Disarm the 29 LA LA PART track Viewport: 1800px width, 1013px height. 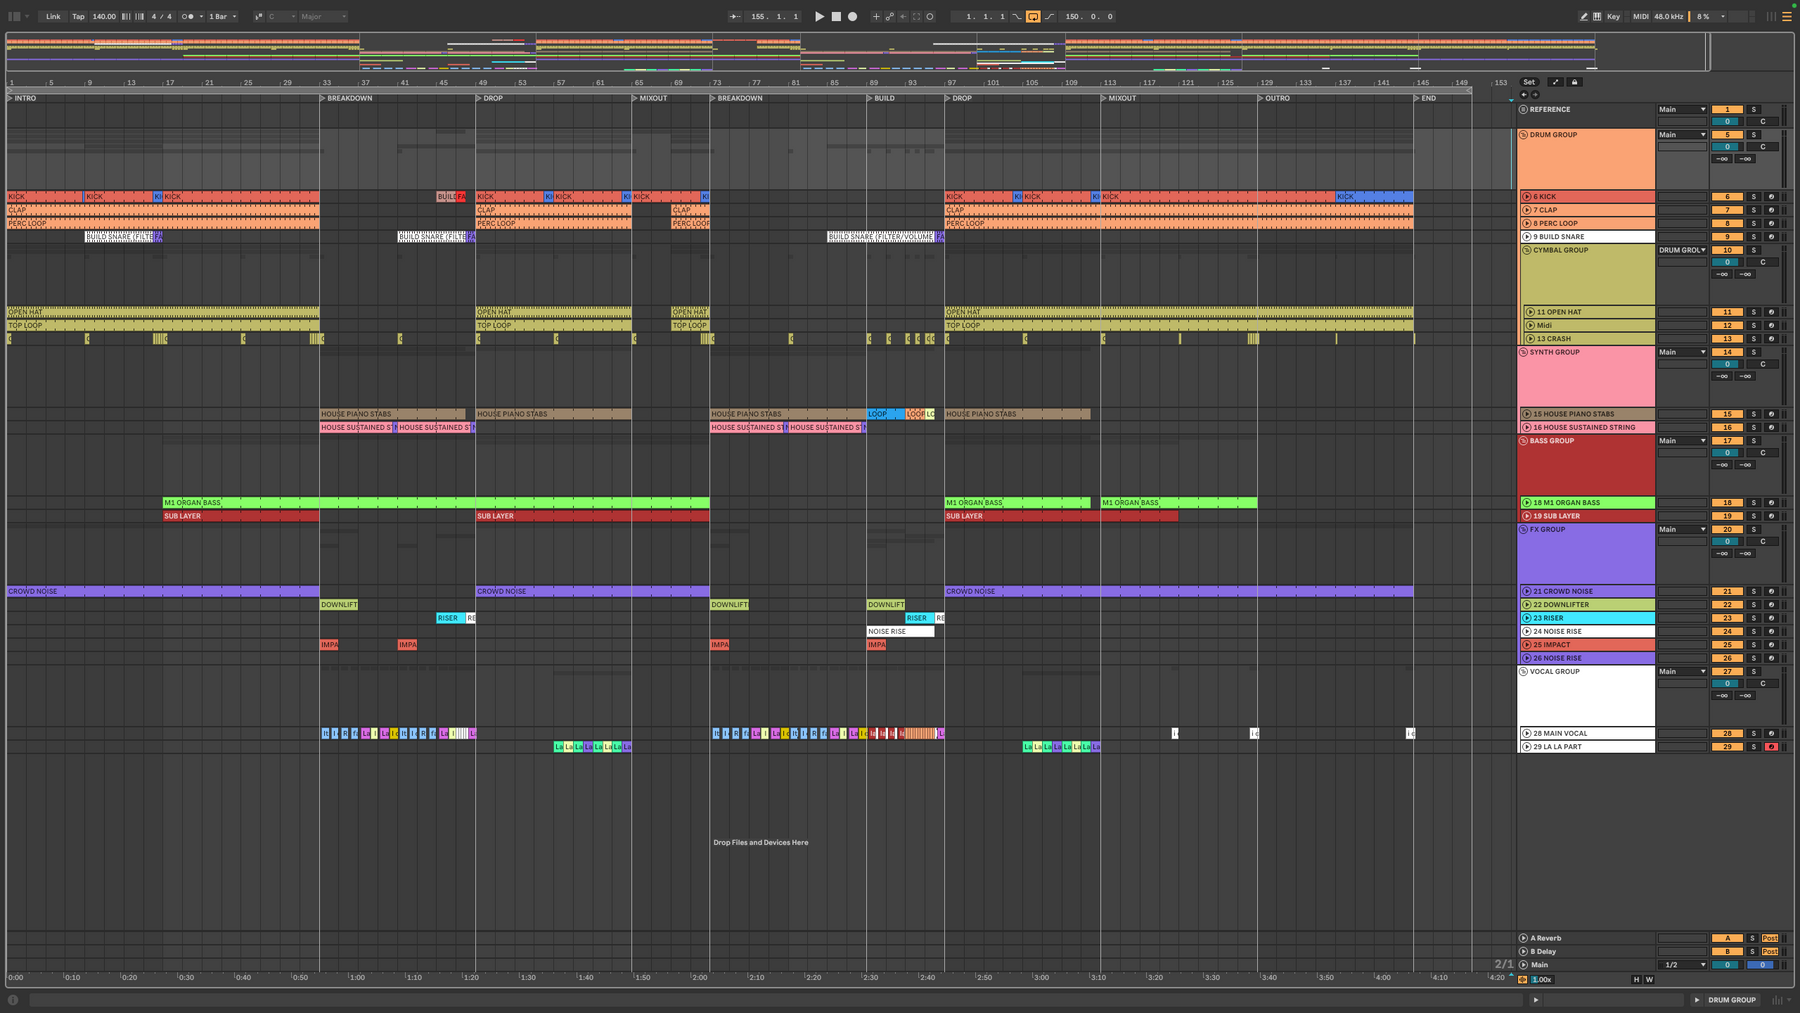1771,747
